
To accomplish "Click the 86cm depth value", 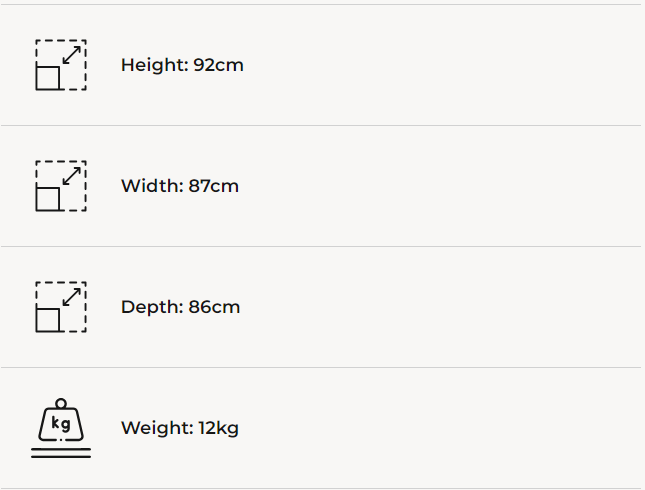I will [214, 307].
